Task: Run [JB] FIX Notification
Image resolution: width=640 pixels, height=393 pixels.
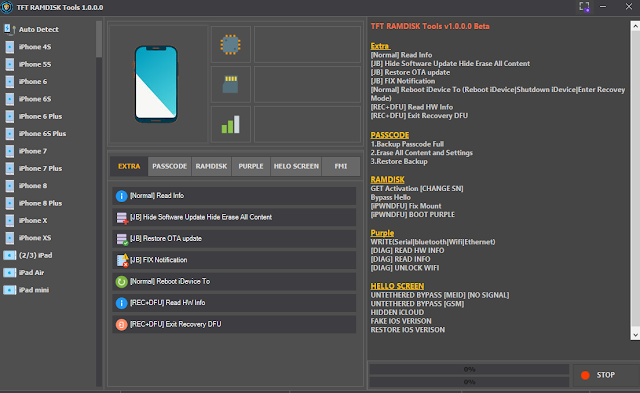Action: [234, 260]
